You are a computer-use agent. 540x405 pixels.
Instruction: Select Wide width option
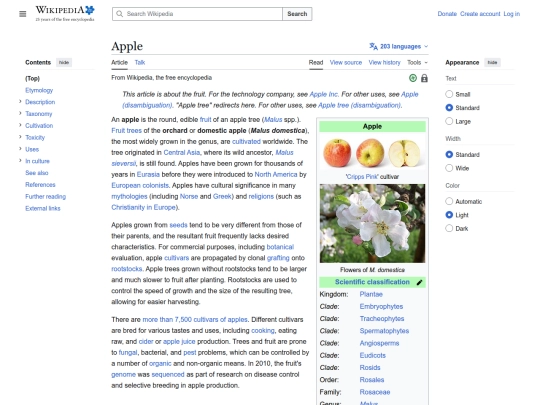tap(449, 168)
